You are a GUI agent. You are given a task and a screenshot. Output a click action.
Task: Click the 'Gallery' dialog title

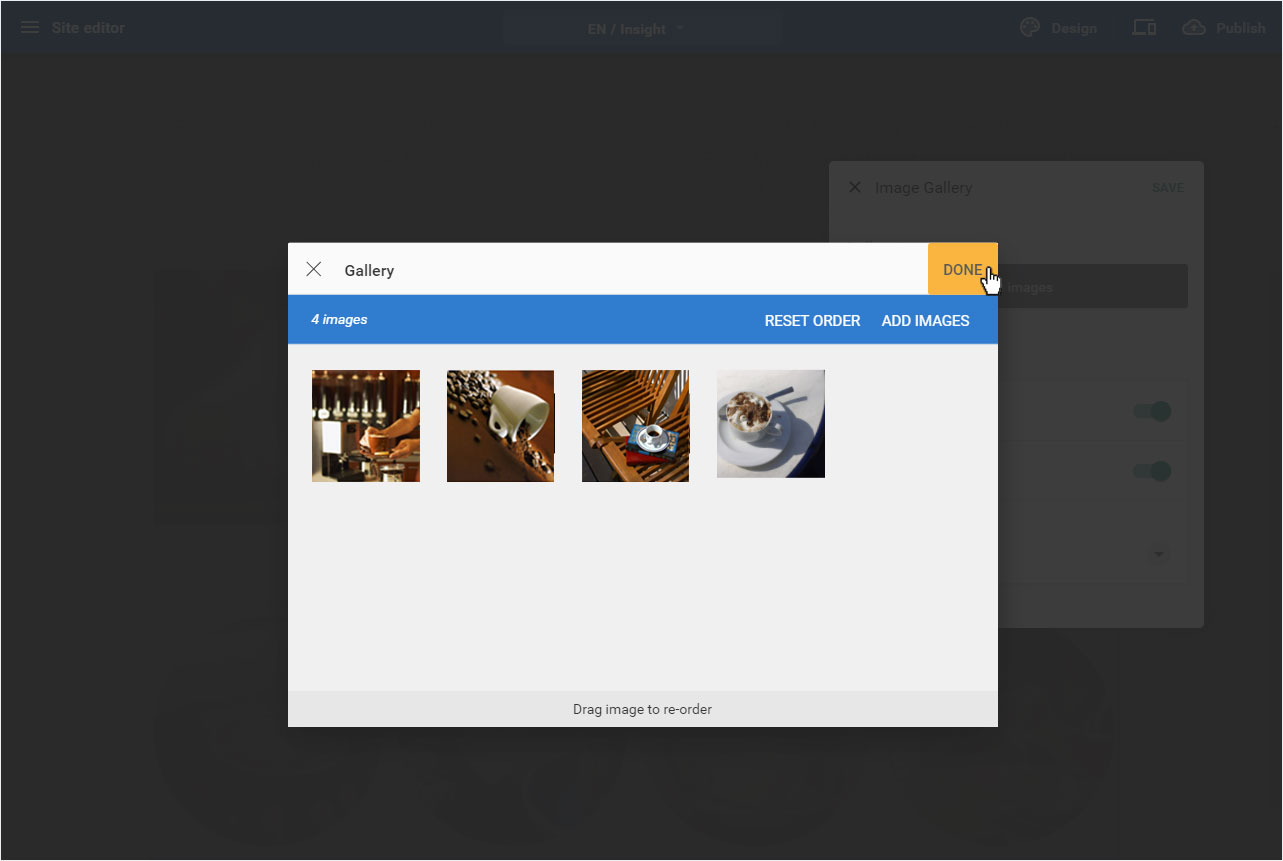click(x=369, y=270)
